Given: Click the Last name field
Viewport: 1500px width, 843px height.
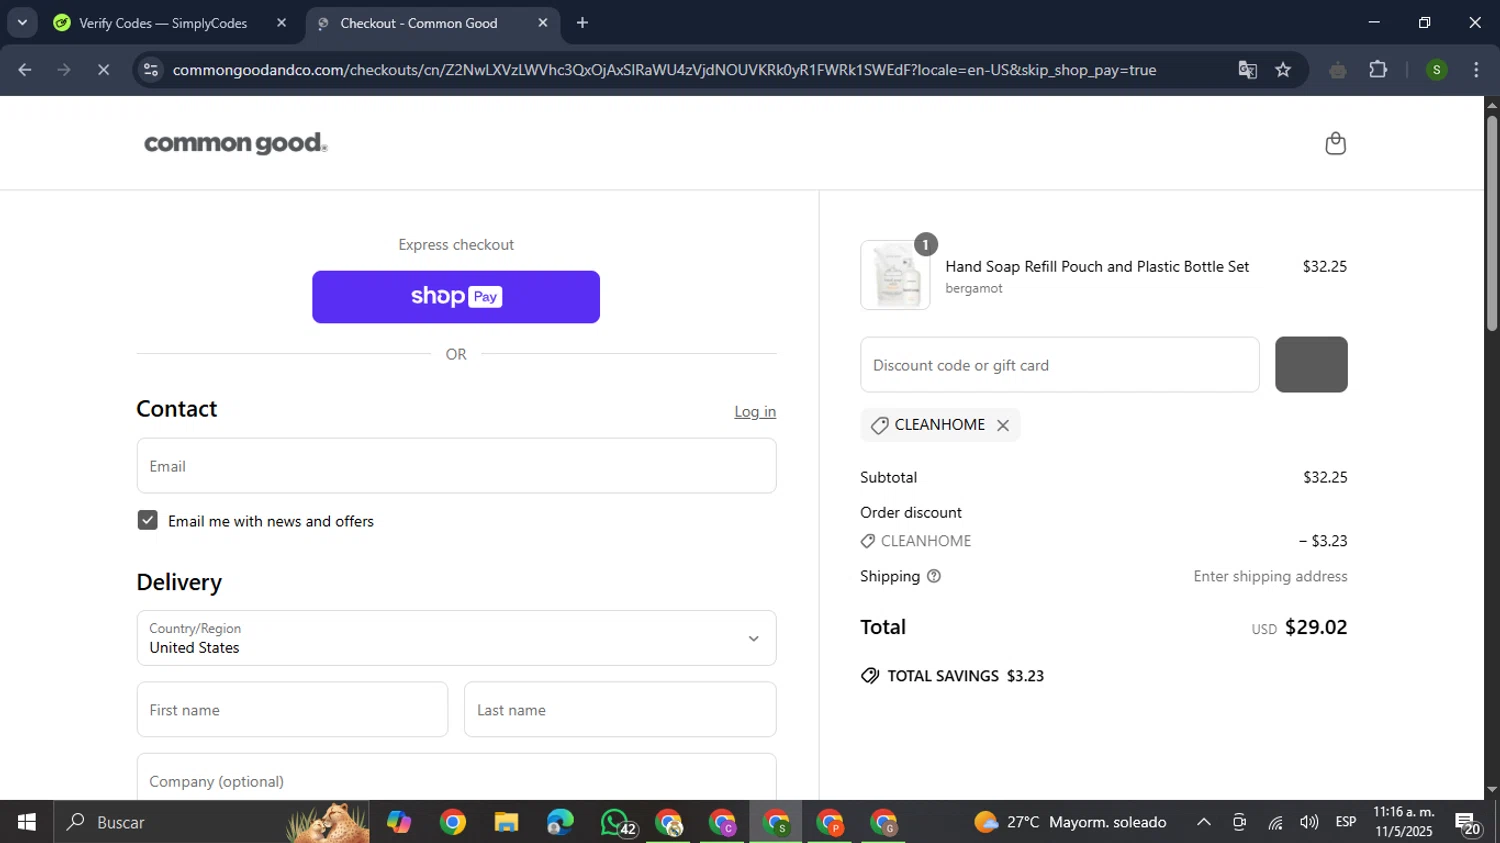Looking at the screenshot, I should 620,710.
